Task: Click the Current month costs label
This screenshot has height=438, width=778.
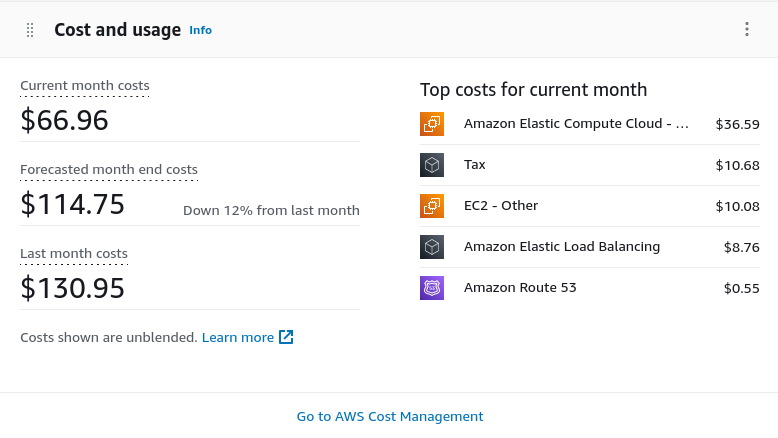Action: pyautogui.click(x=85, y=85)
